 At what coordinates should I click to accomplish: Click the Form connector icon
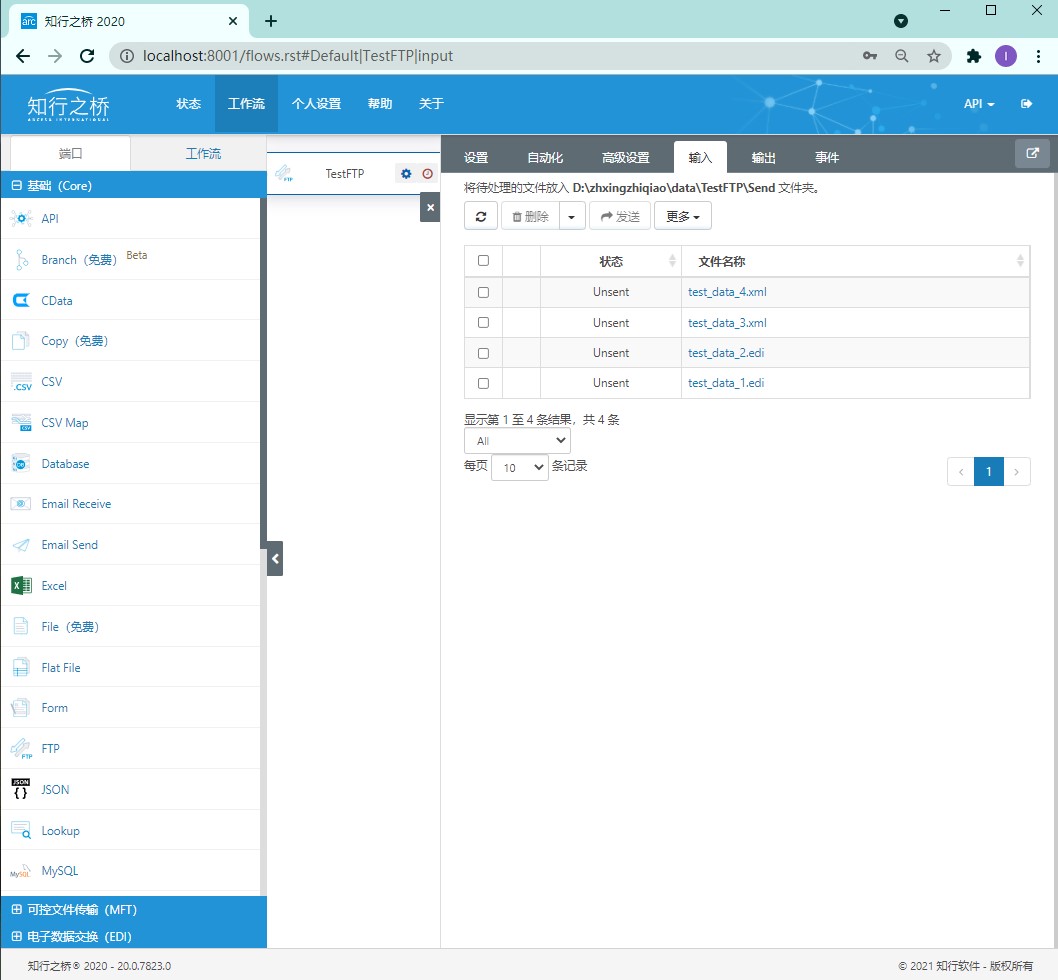(21, 708)
